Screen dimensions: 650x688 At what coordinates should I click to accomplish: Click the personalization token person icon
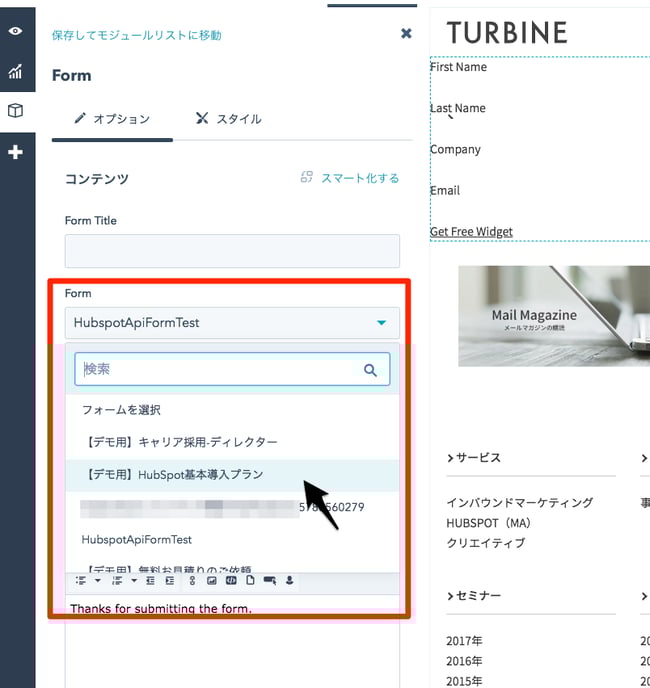(x=289, y=580)
